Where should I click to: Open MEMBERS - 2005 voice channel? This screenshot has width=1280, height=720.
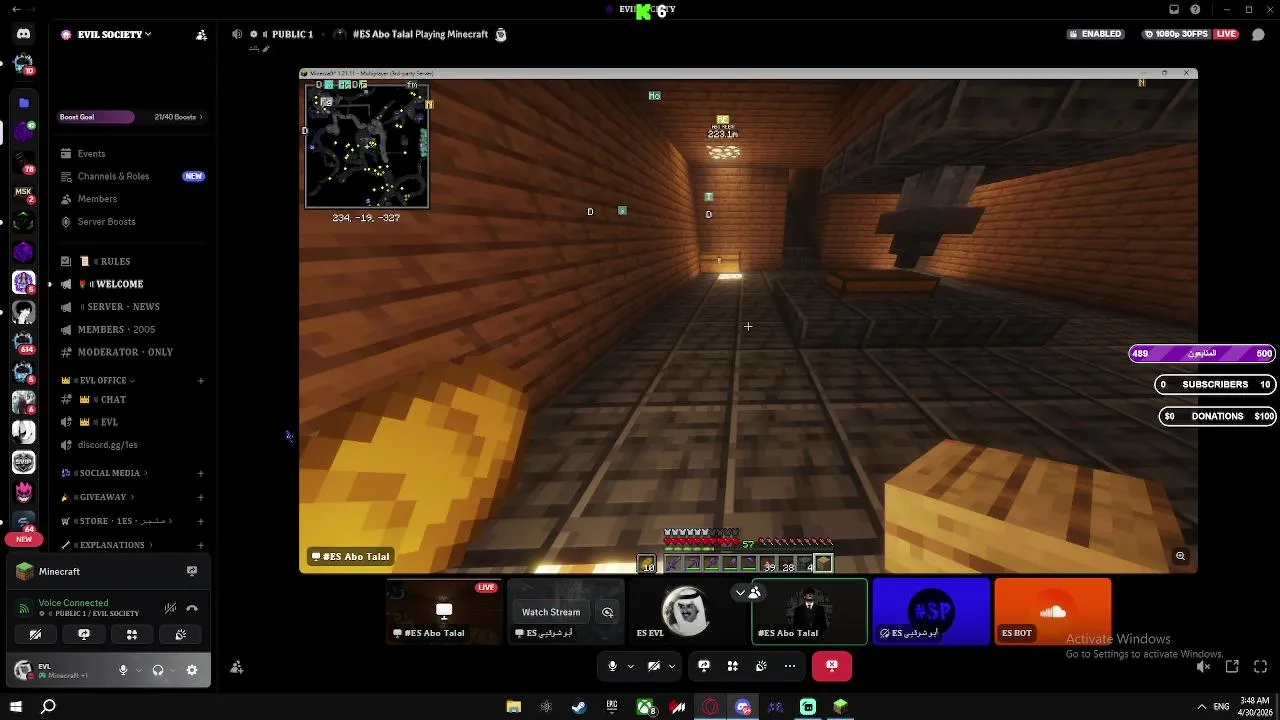132,329
